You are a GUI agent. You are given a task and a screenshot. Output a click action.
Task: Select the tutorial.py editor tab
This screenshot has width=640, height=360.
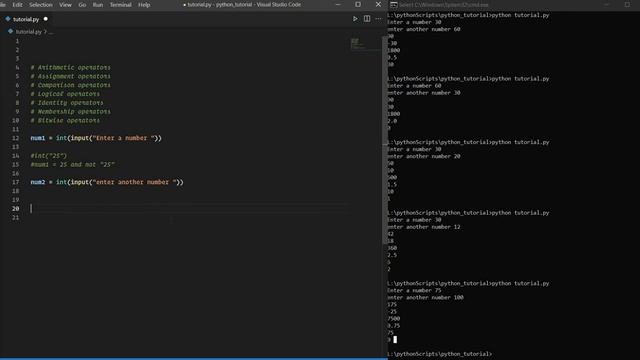26,19
